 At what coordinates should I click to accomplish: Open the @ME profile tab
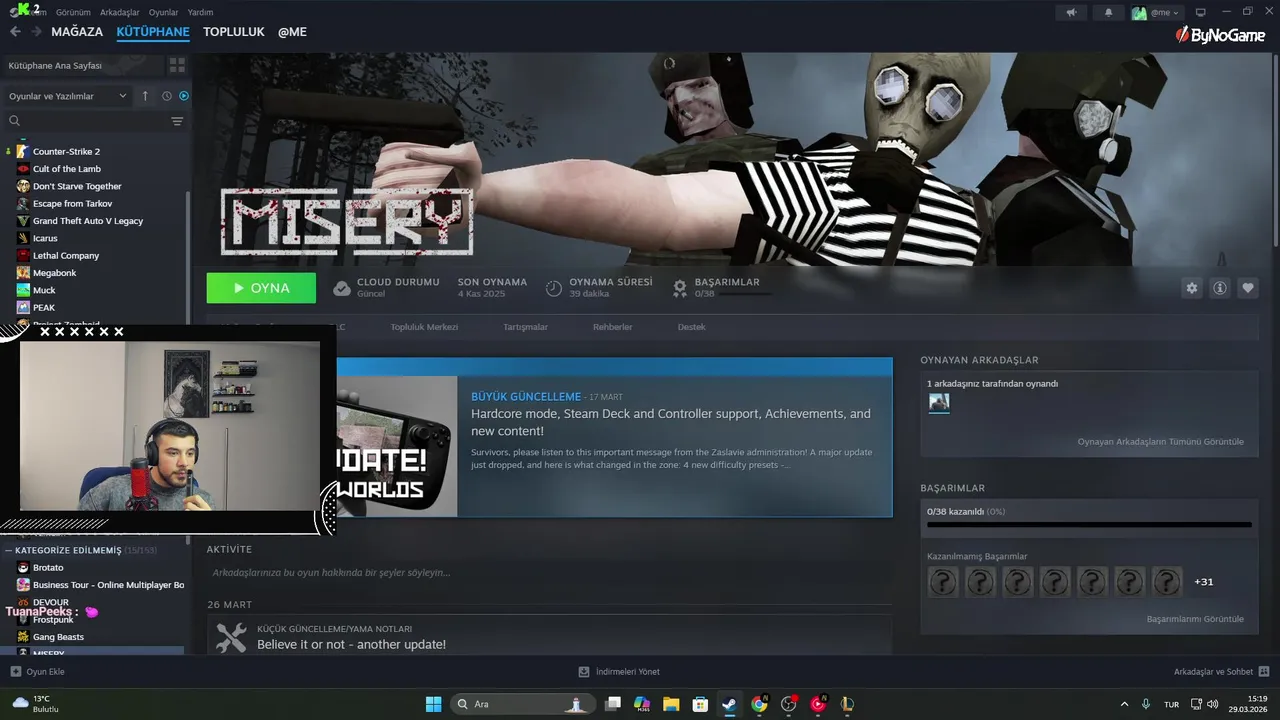click(x=292, y=32)
